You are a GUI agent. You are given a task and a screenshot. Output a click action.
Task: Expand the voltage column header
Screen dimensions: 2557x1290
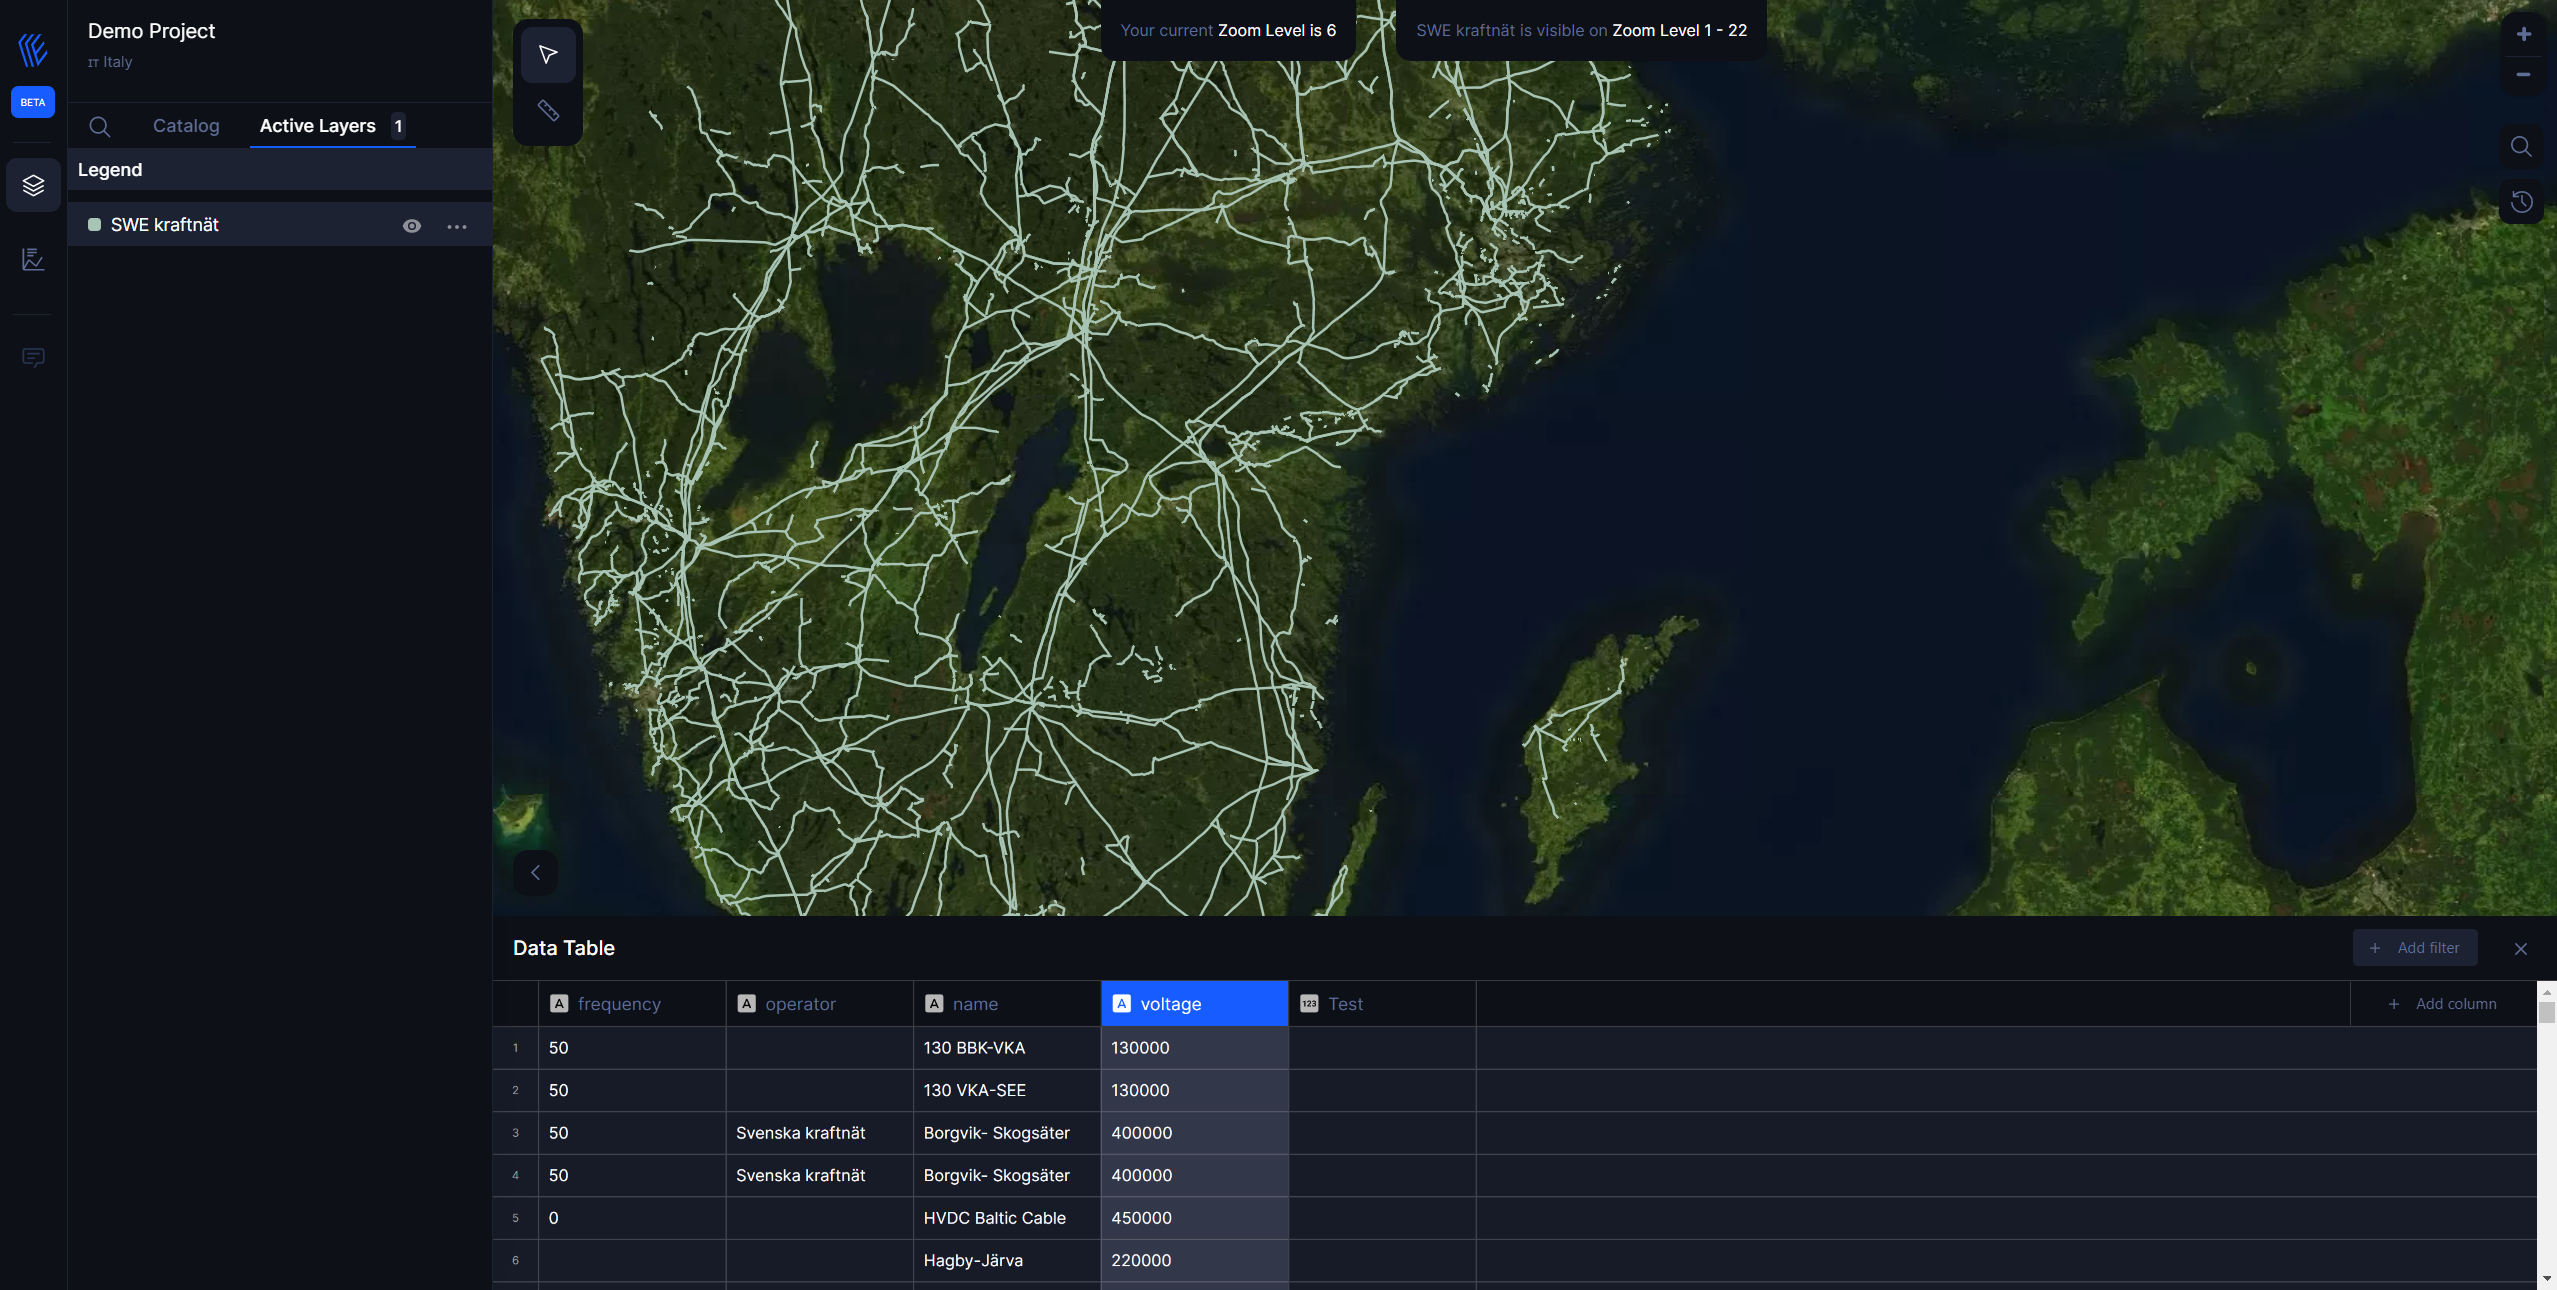1288,1004
